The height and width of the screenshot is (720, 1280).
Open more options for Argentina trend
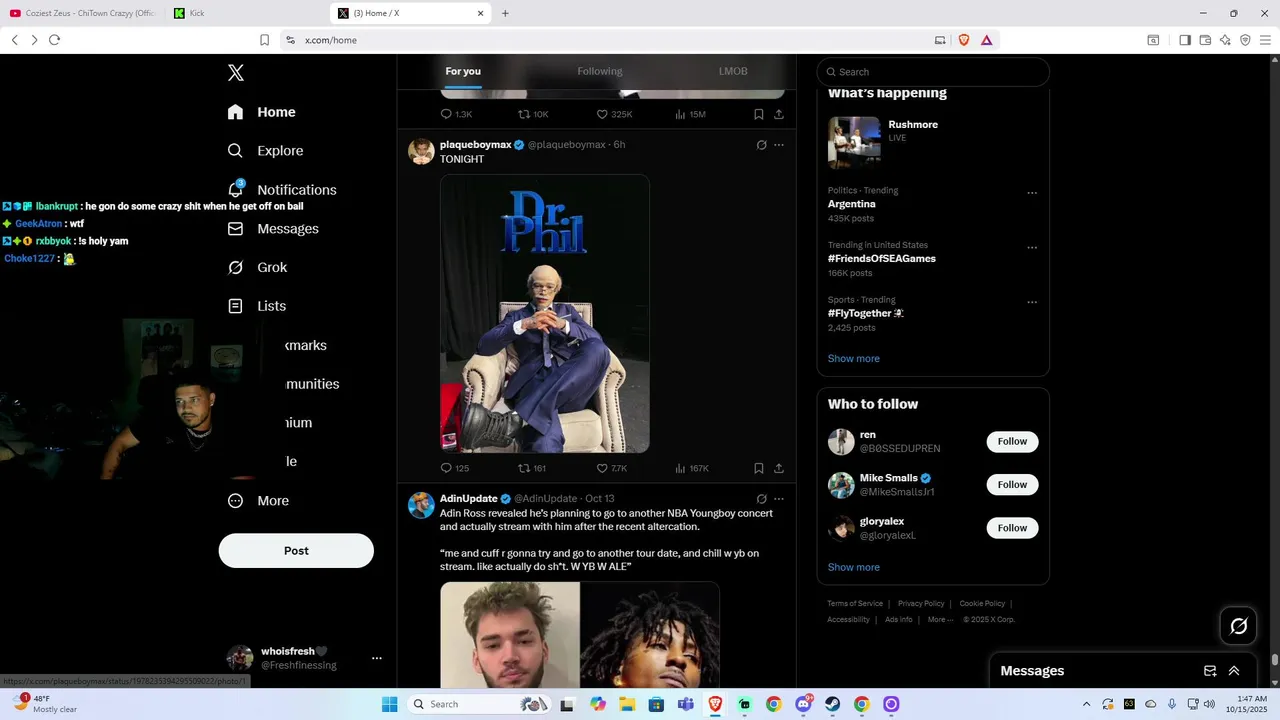[x=1032, y=193]
